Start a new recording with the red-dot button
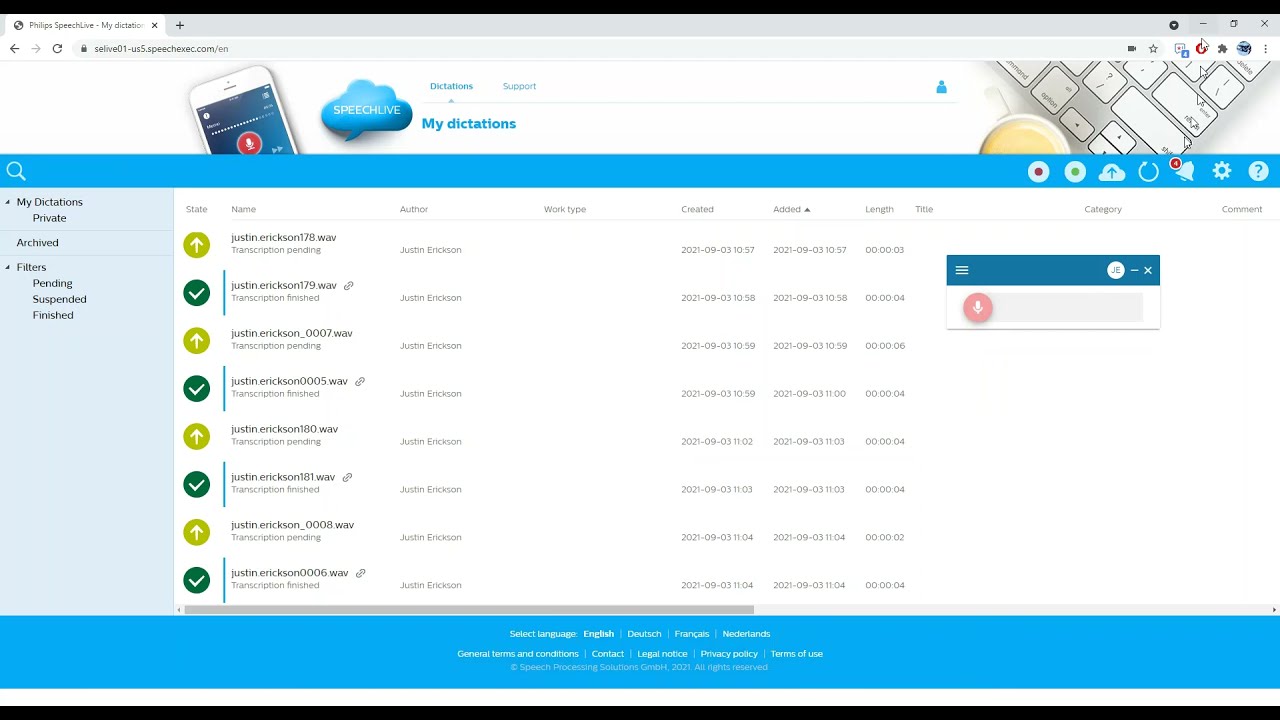The image size is (1280, 720). point(1039,172)
